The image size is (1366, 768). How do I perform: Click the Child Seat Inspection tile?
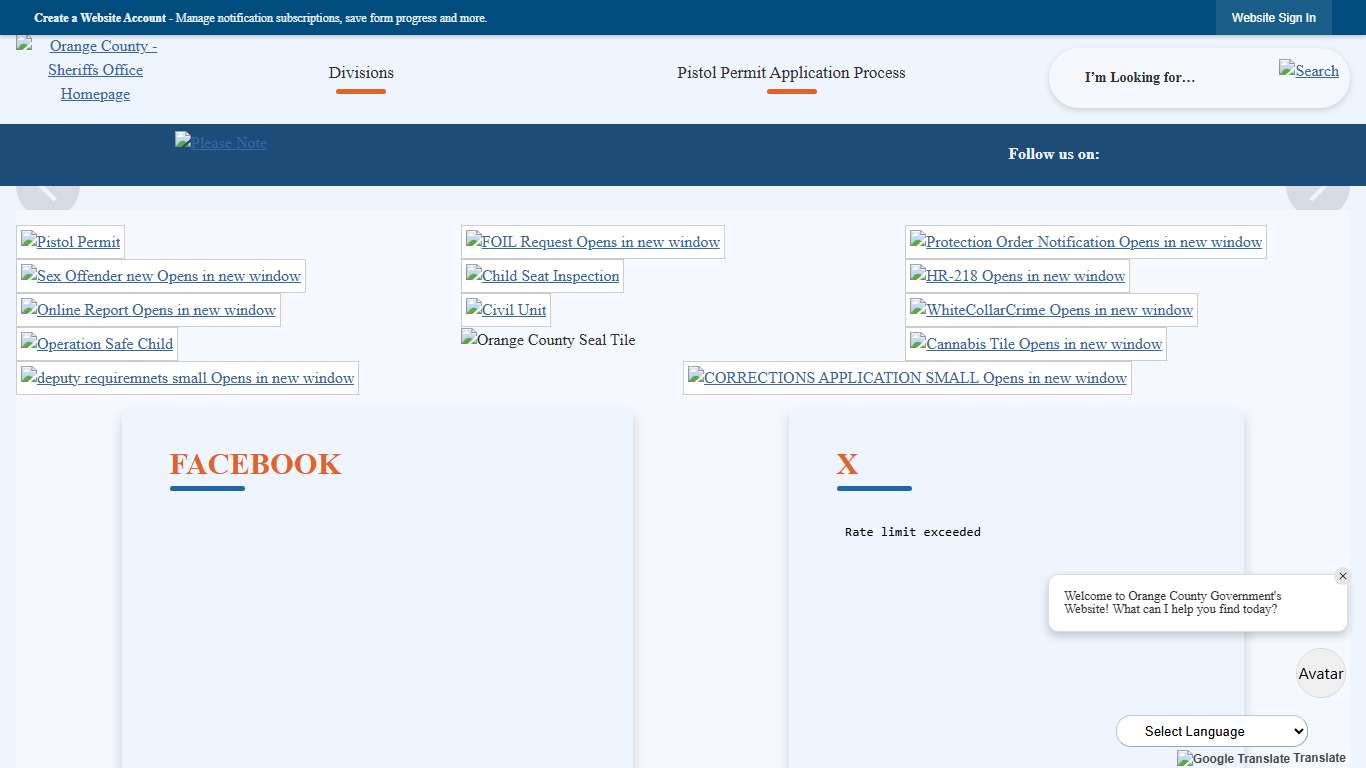coord(542,276)
